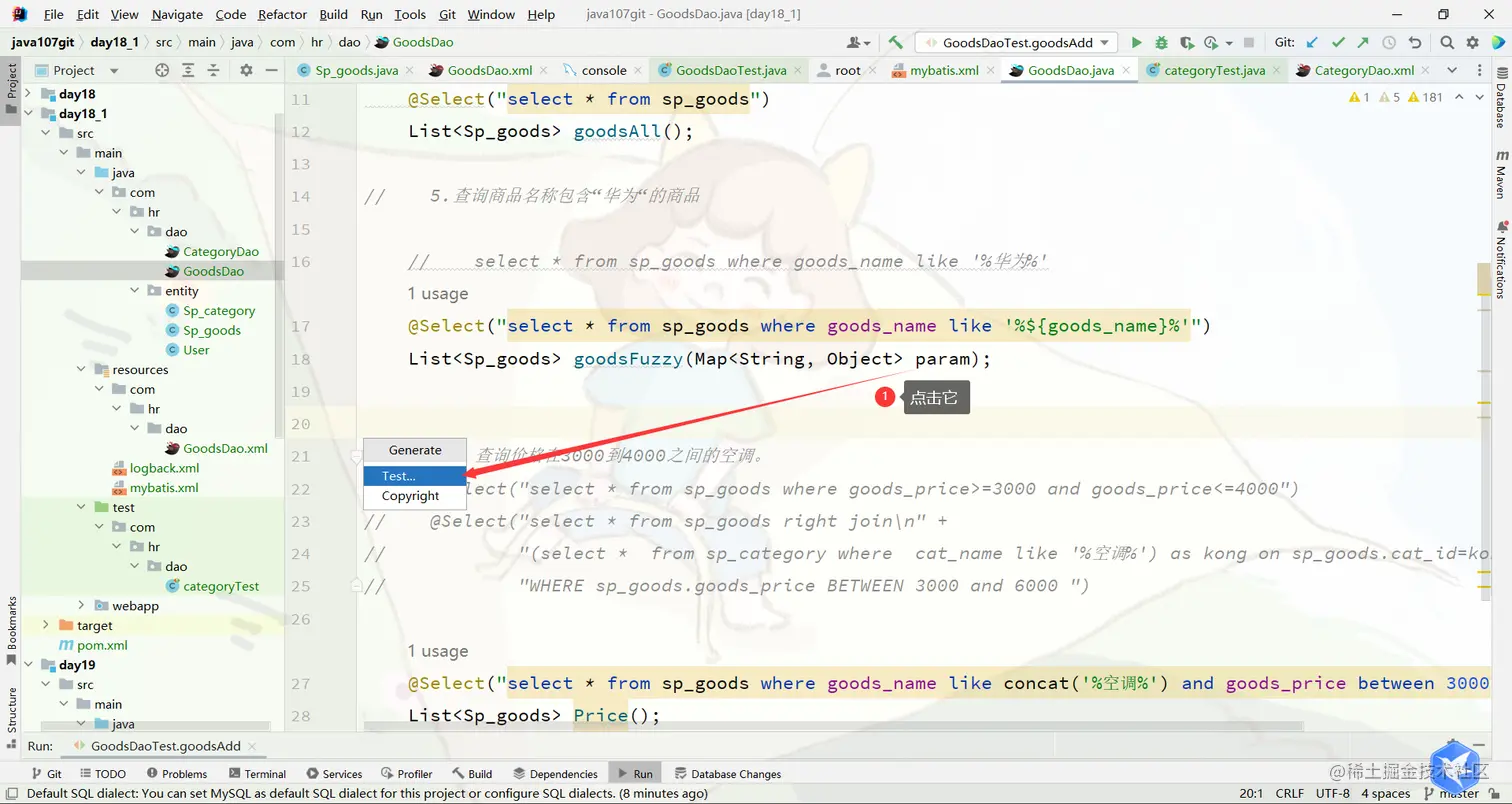1512x804 pixels.
Task: Open the Navigate menu
Action: point(177,14)
